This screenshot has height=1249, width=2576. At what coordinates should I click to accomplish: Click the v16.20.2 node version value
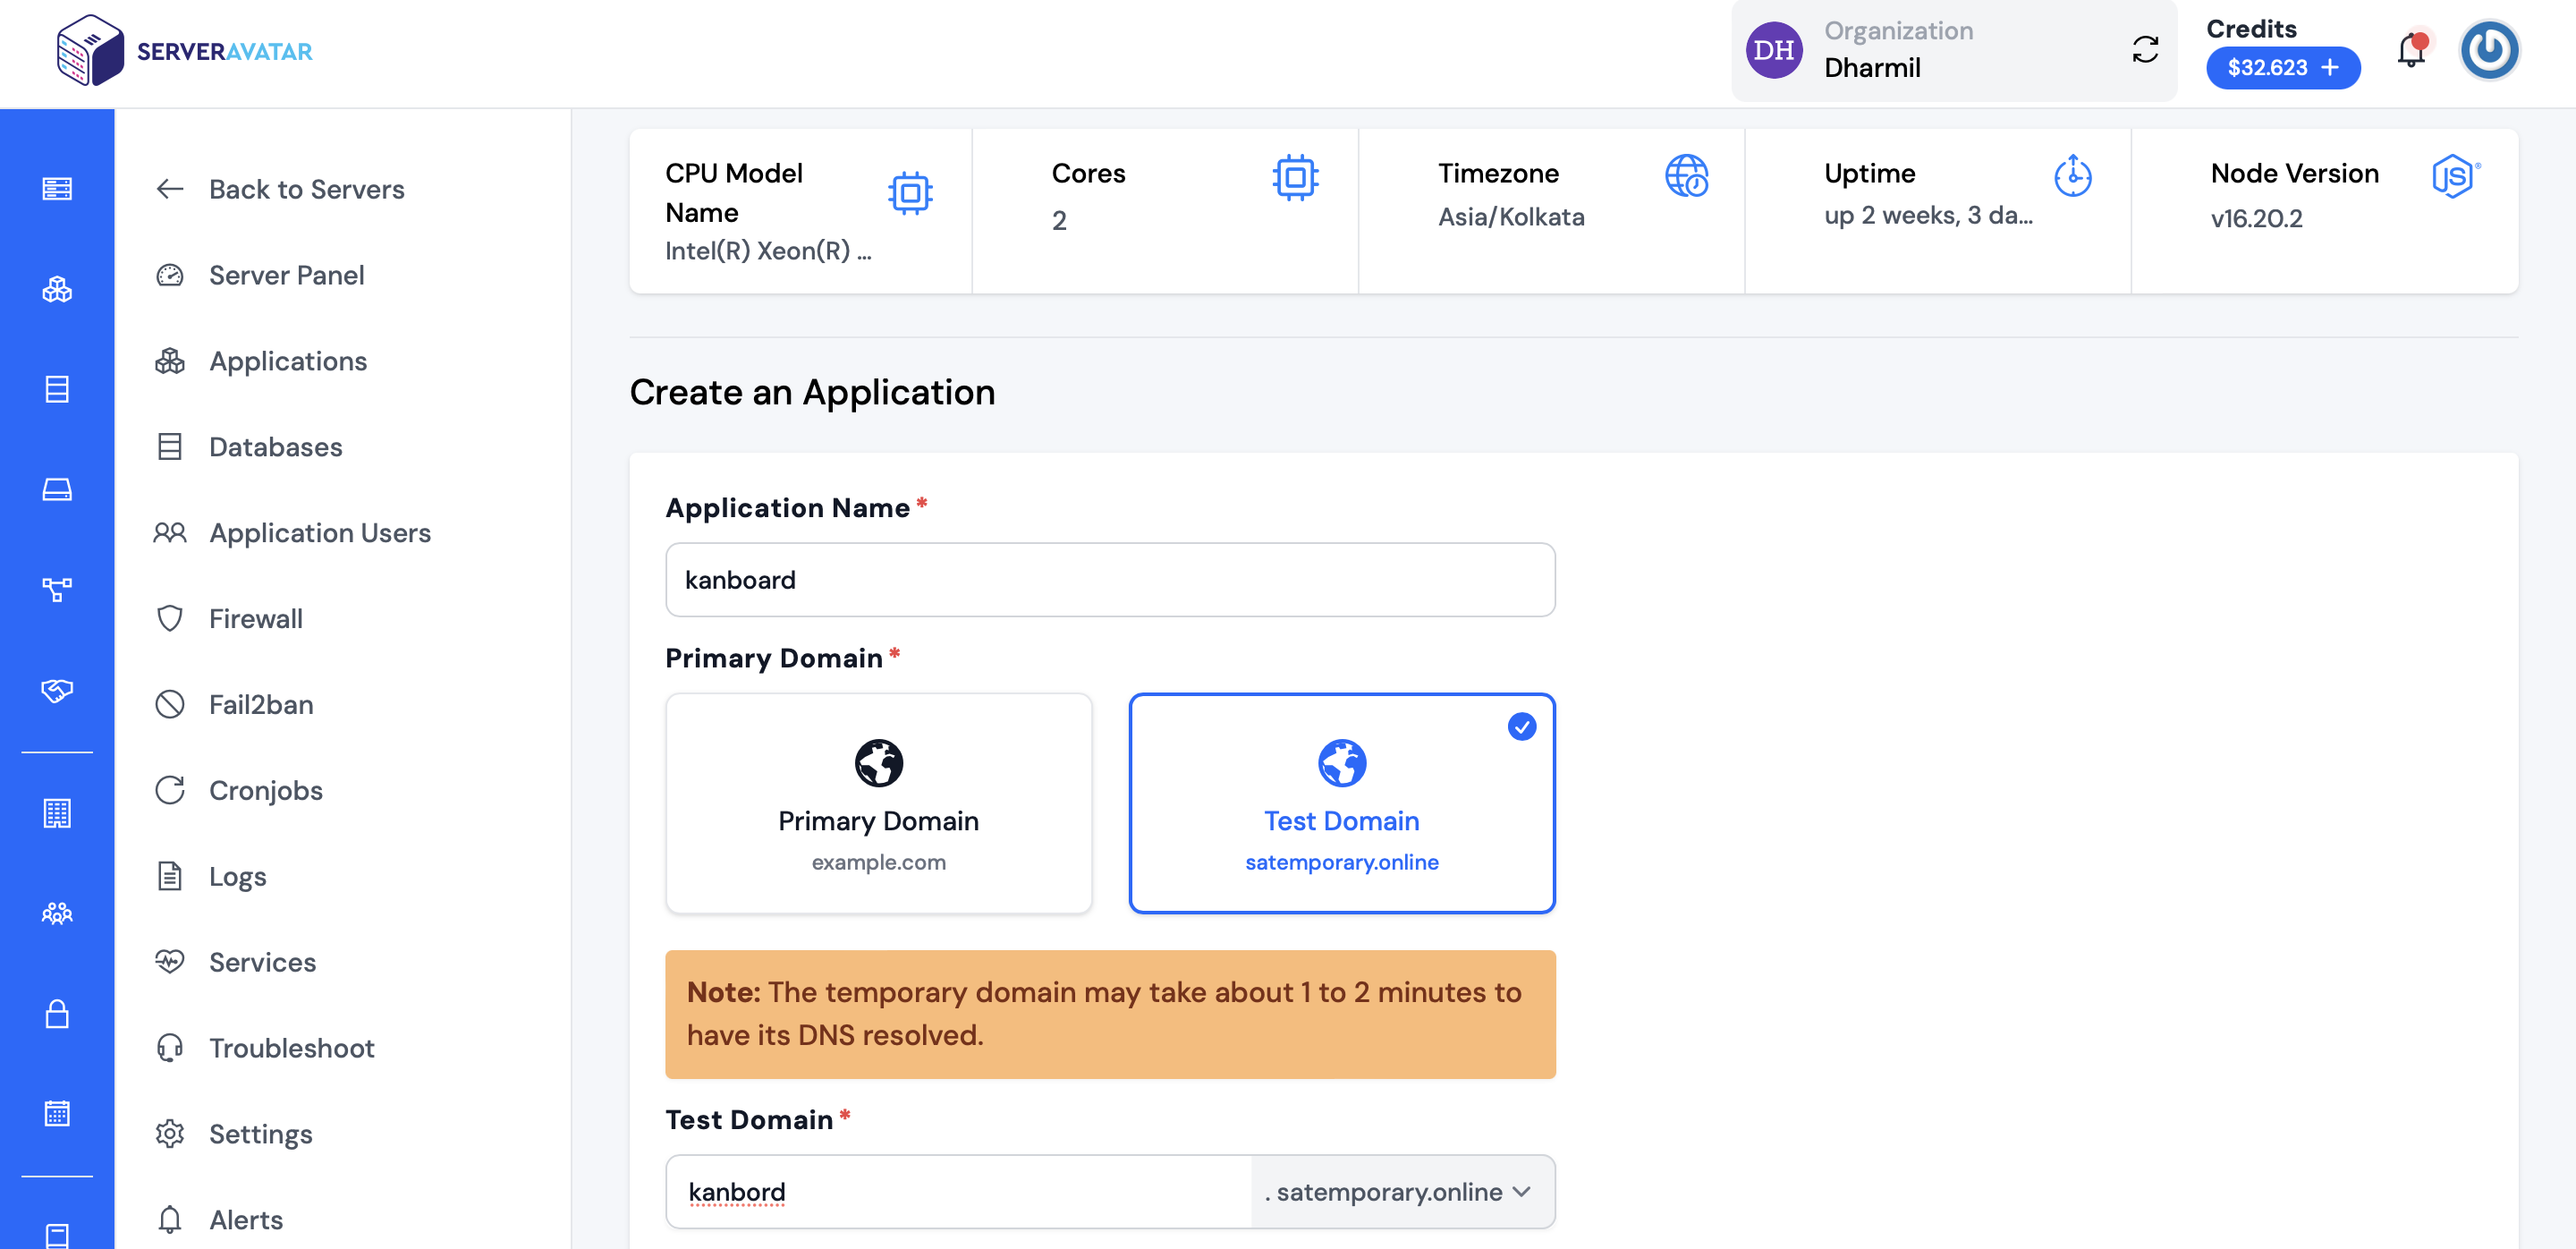pyautogui.click(x=2256, y=218)
